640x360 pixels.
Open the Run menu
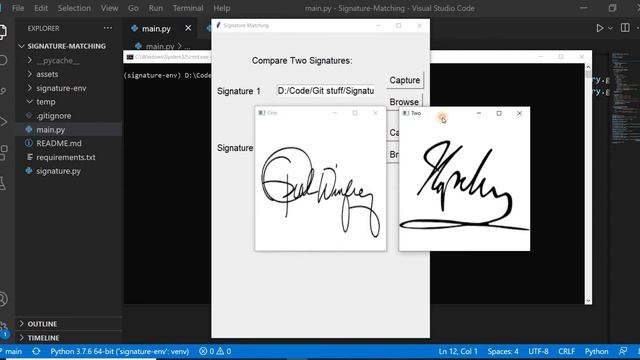point(156,8)
